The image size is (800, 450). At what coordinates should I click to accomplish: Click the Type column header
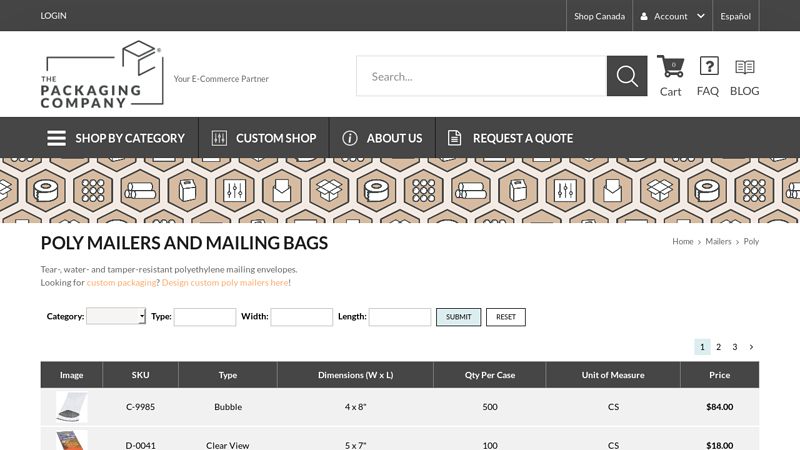click(228, 375)
